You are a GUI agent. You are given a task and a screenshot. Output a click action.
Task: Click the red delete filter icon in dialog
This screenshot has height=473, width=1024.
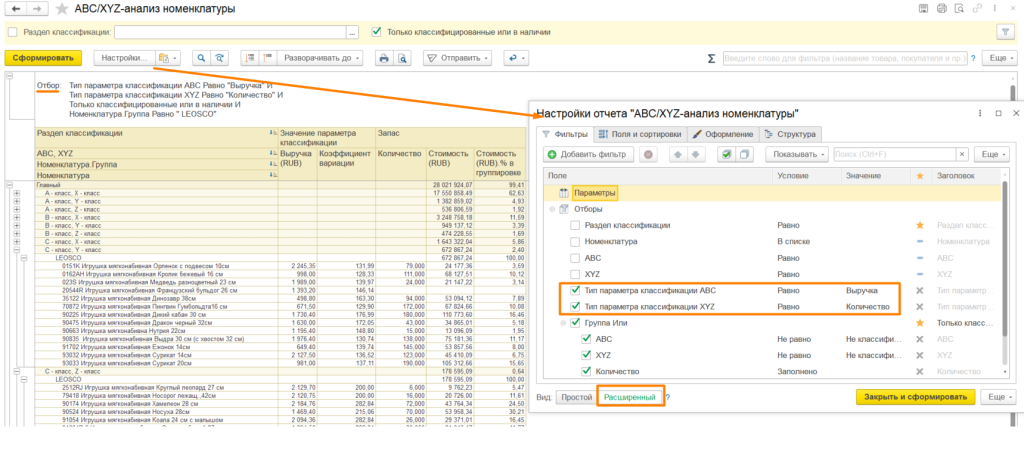[648, 154]
